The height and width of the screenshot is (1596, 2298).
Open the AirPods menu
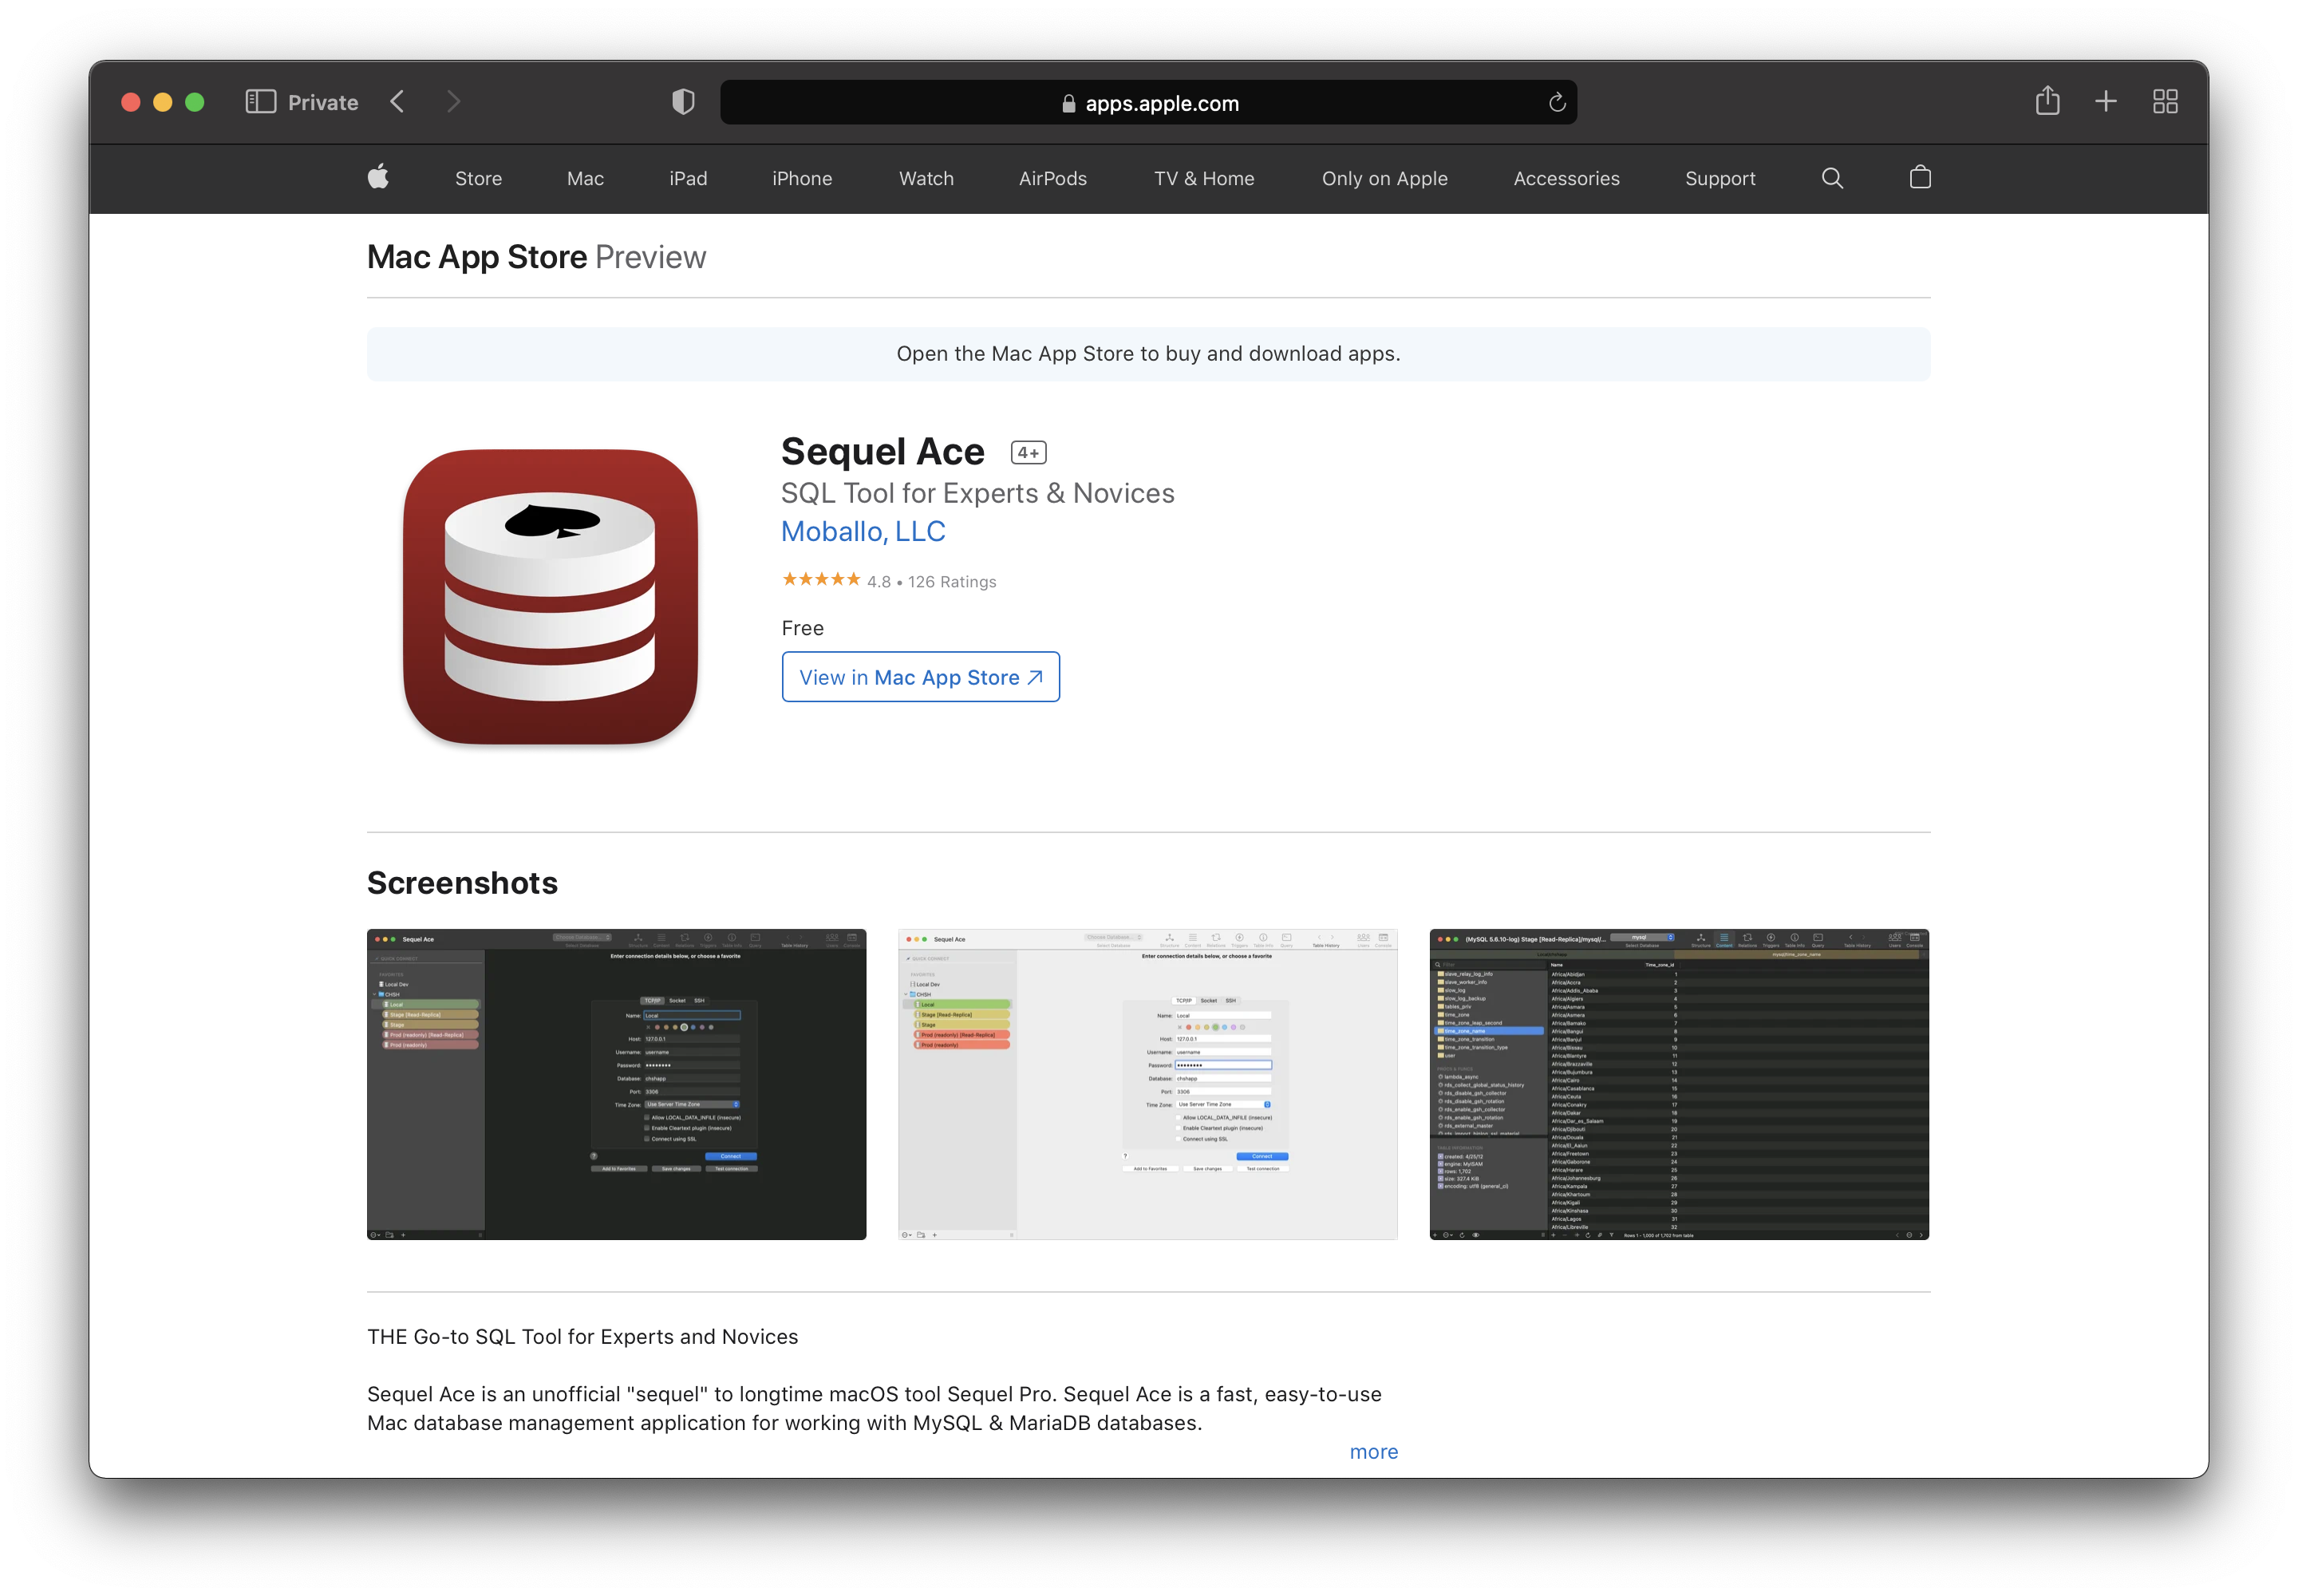tap(1052, 179)
